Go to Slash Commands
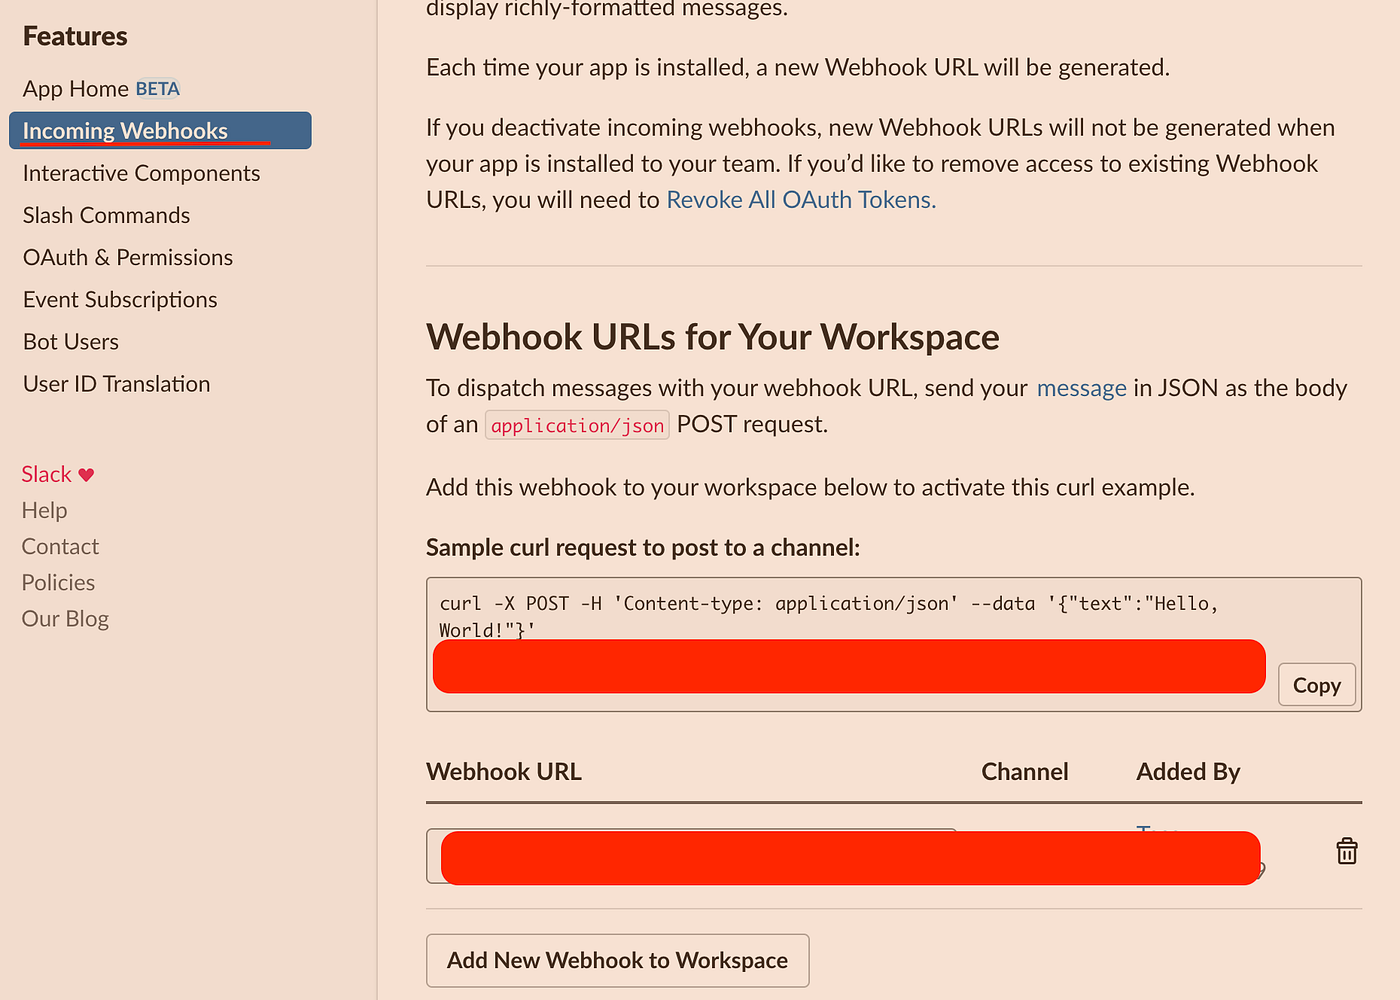This screenshot has width=1400, height=1000. [106, 215]
